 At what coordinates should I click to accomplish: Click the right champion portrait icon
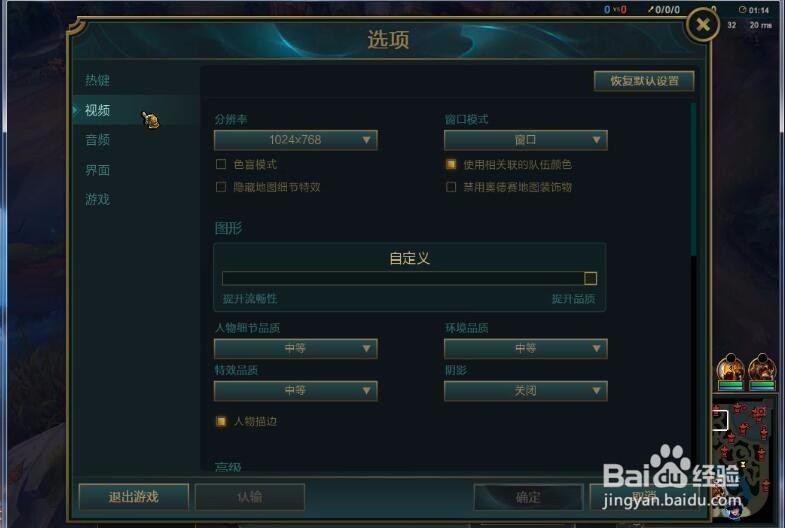[x=762, y=371]
